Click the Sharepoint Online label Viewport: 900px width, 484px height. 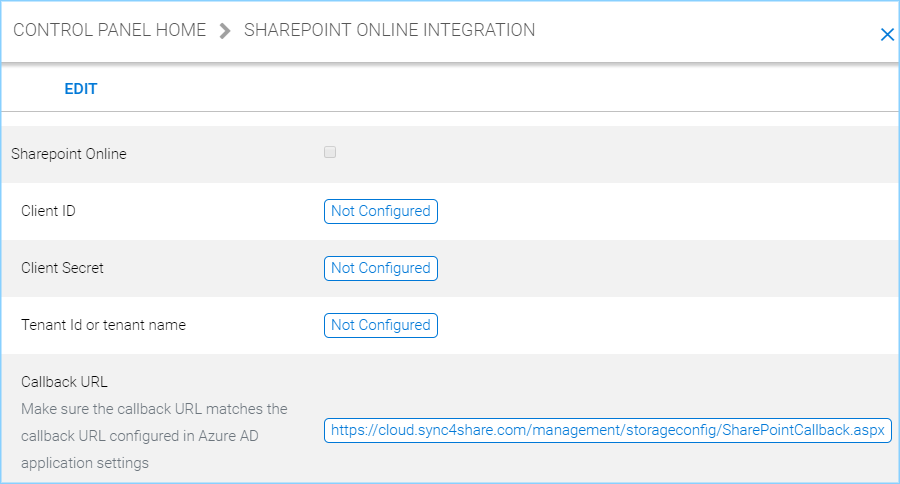click(x=69, y=154)
